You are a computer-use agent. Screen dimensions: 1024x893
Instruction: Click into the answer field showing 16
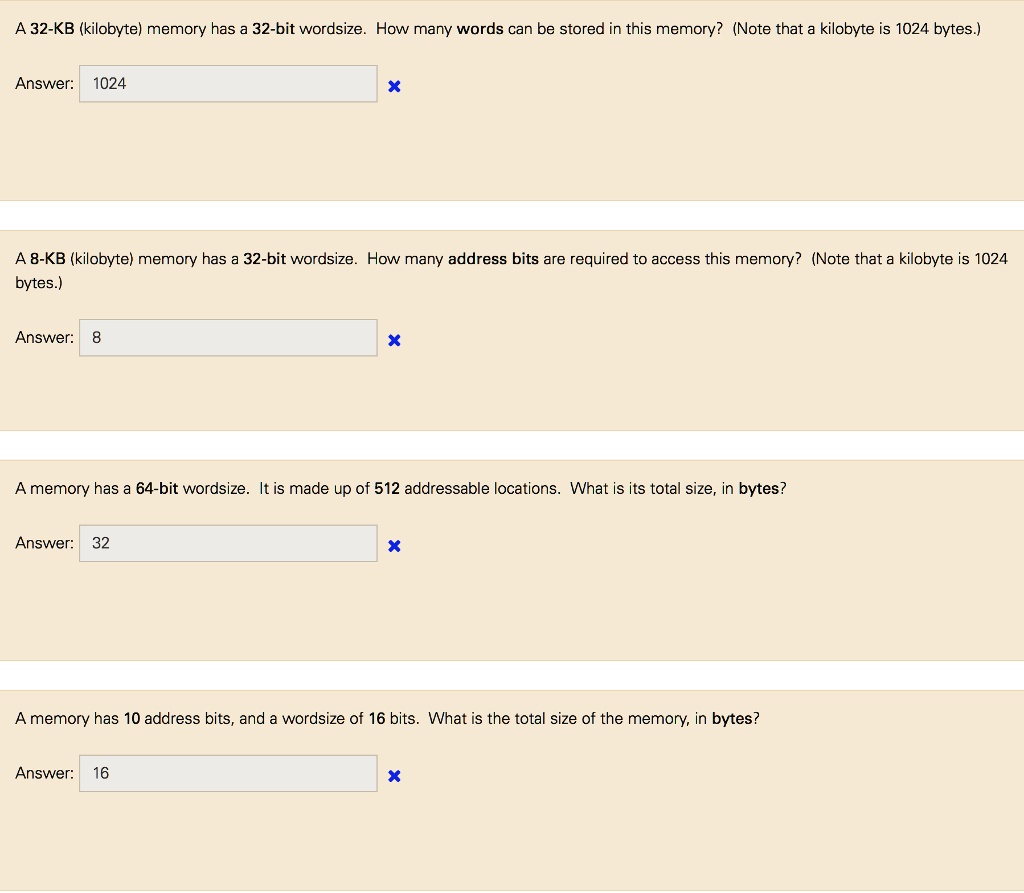pos(228,773)
